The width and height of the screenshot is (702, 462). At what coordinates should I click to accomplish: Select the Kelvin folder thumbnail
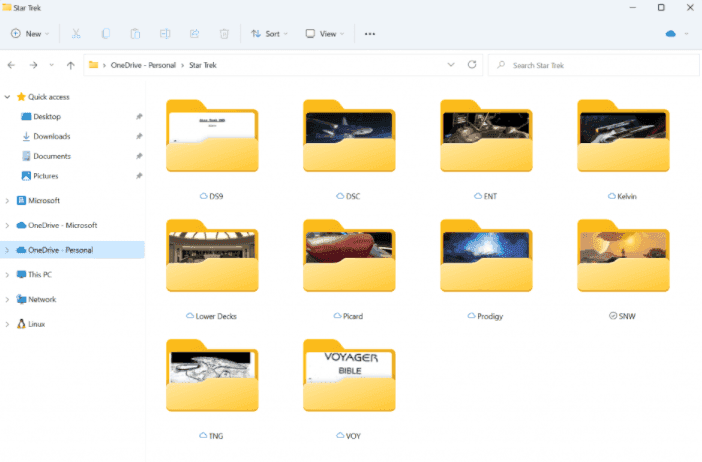(623, 136)
